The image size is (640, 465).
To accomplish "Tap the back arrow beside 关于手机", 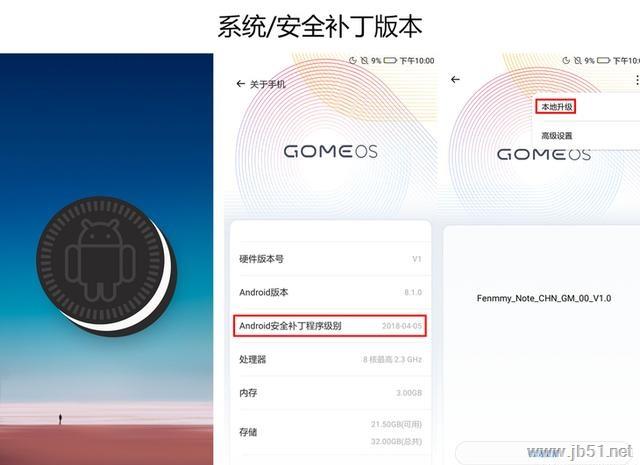I will point(240,84).
